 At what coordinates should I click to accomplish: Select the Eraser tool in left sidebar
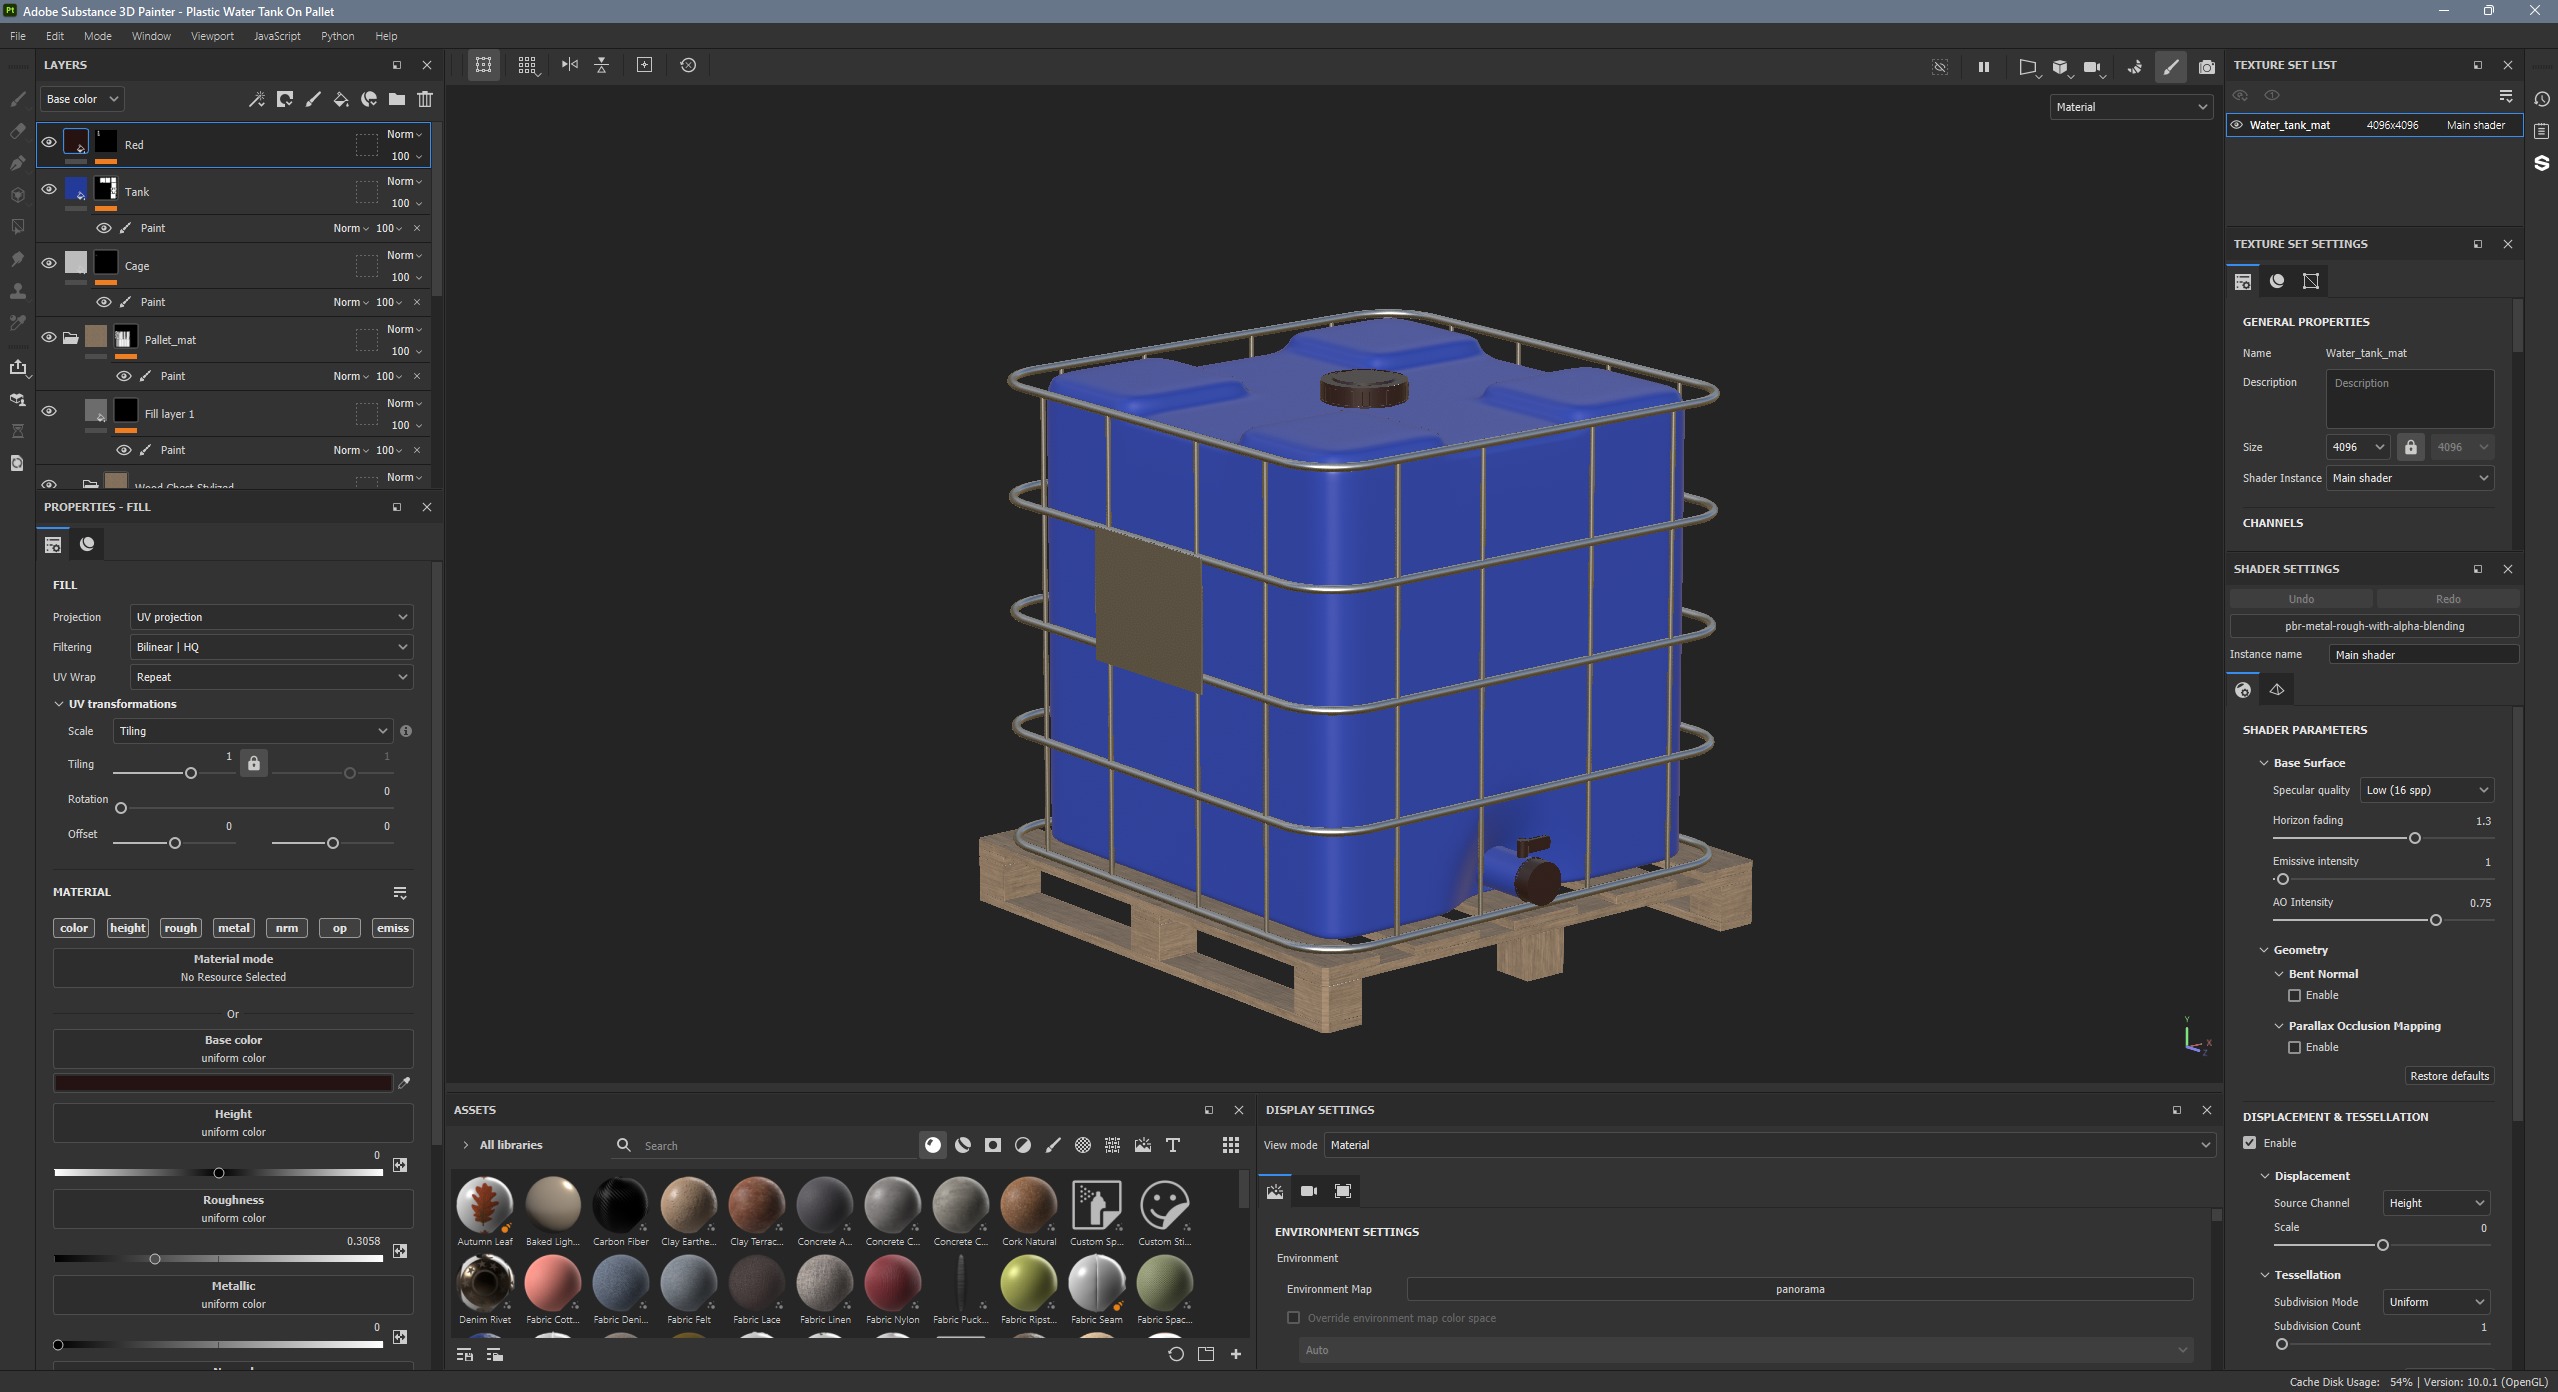[x=17, y=131]
